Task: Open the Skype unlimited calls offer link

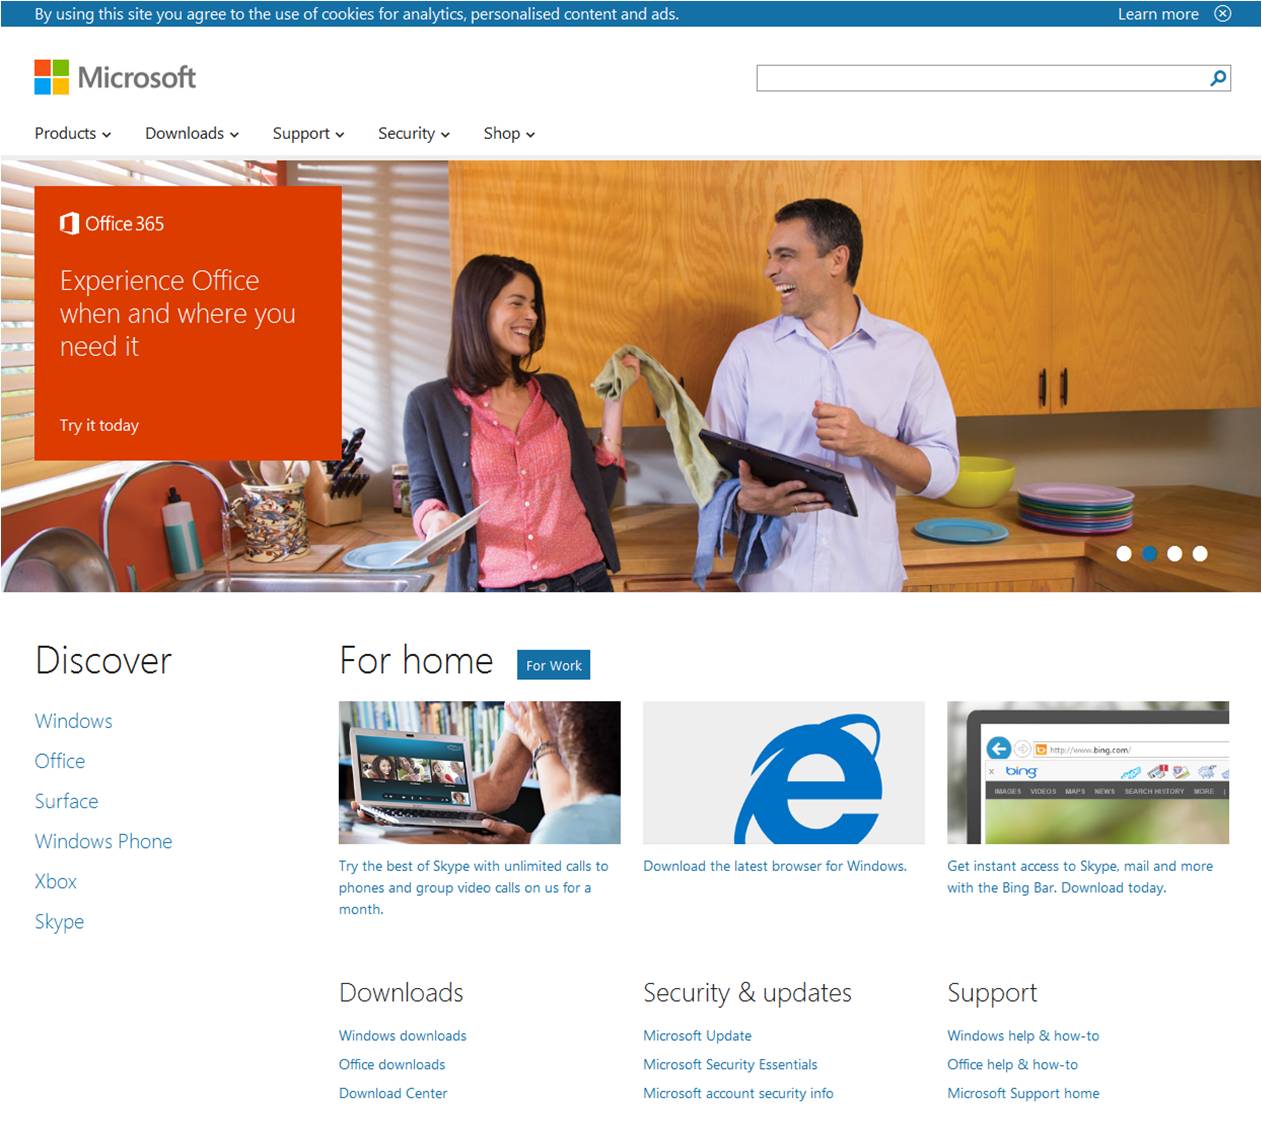Action: [x=473, y=888]
